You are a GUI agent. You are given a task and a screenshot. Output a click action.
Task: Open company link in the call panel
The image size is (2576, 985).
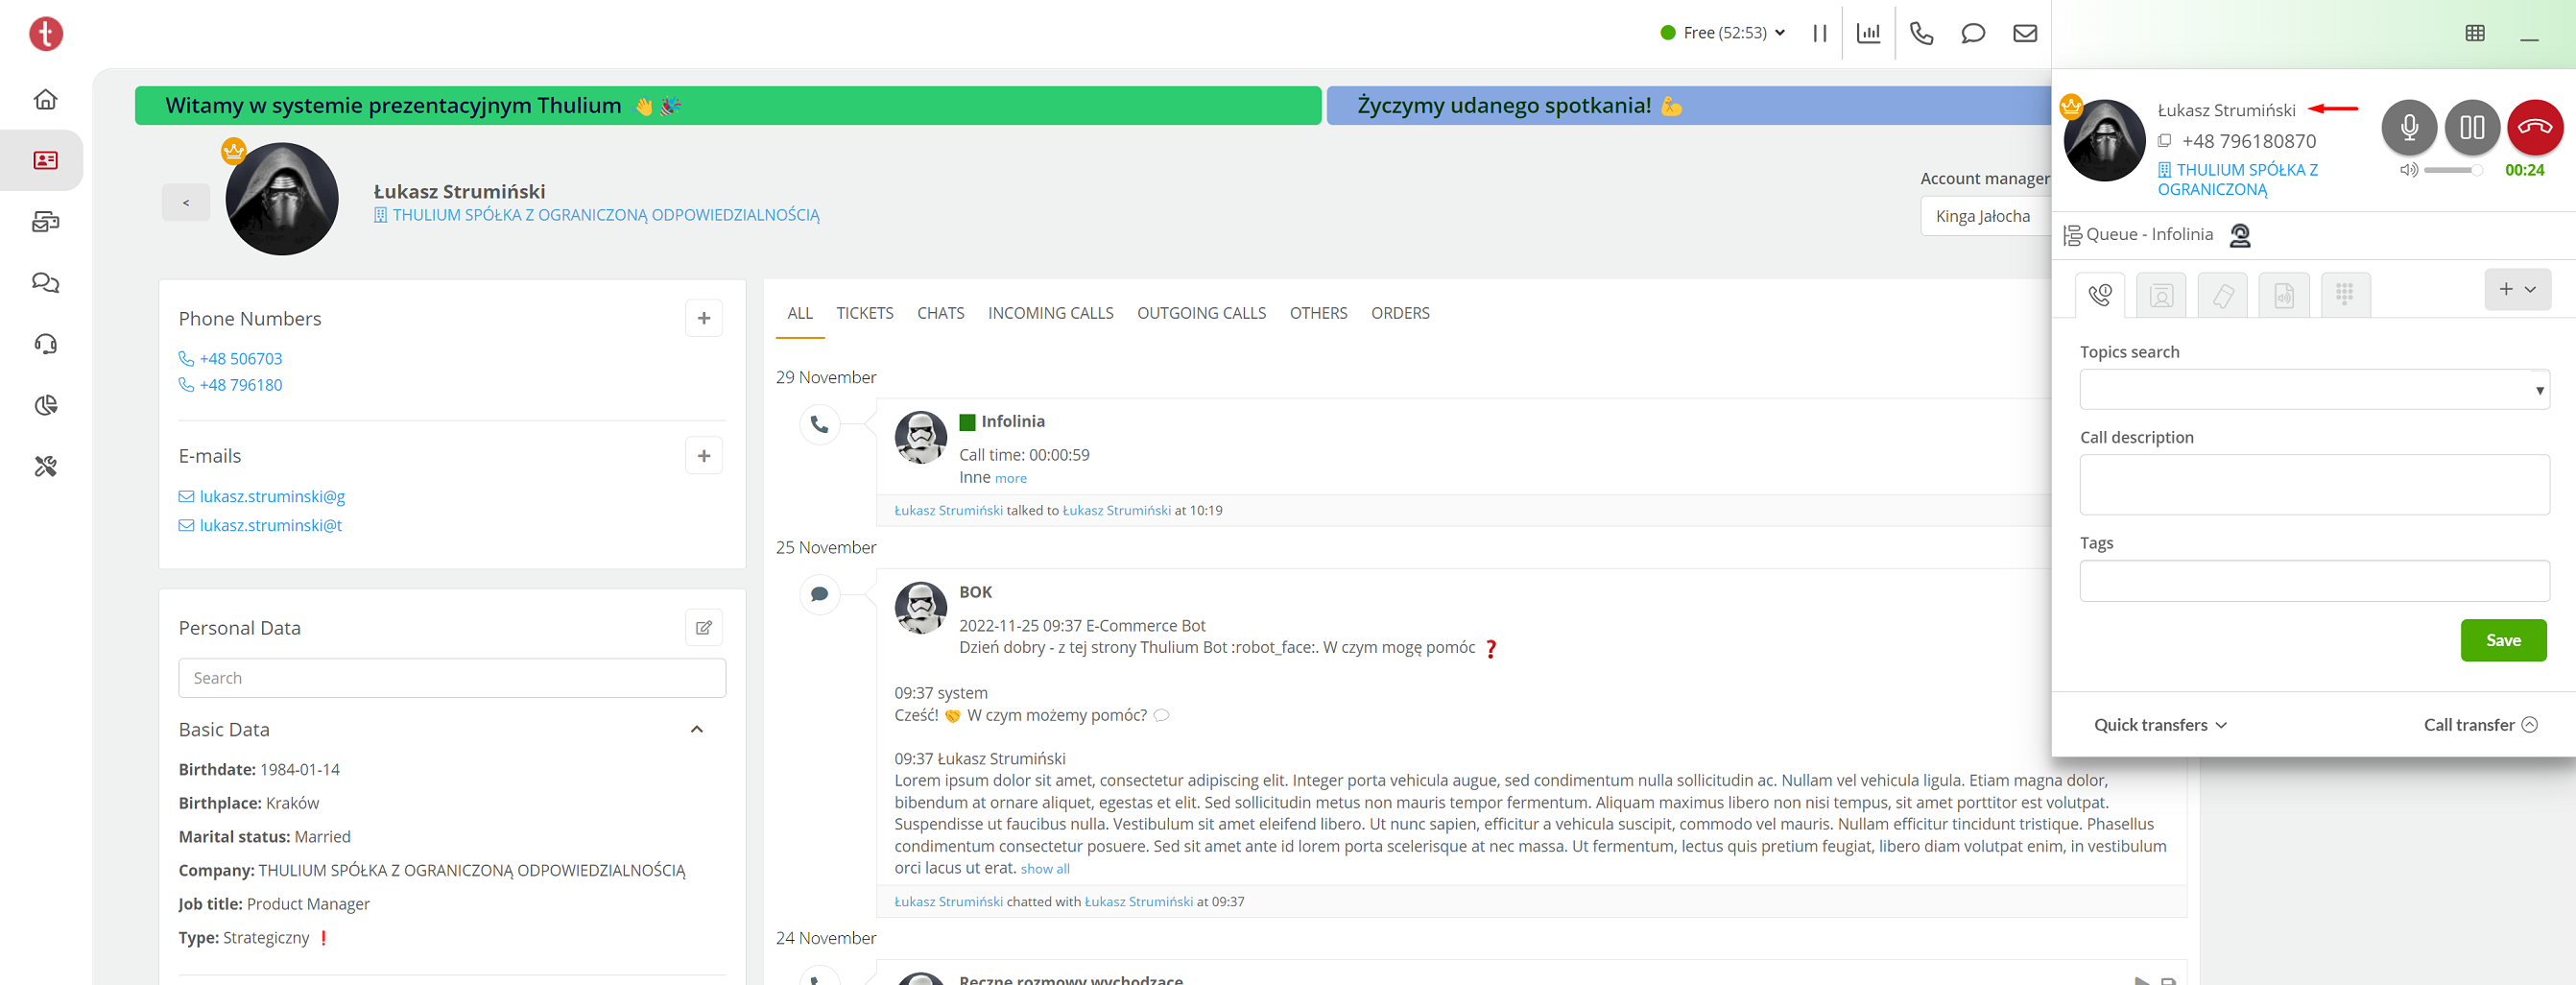point(2237,180)
